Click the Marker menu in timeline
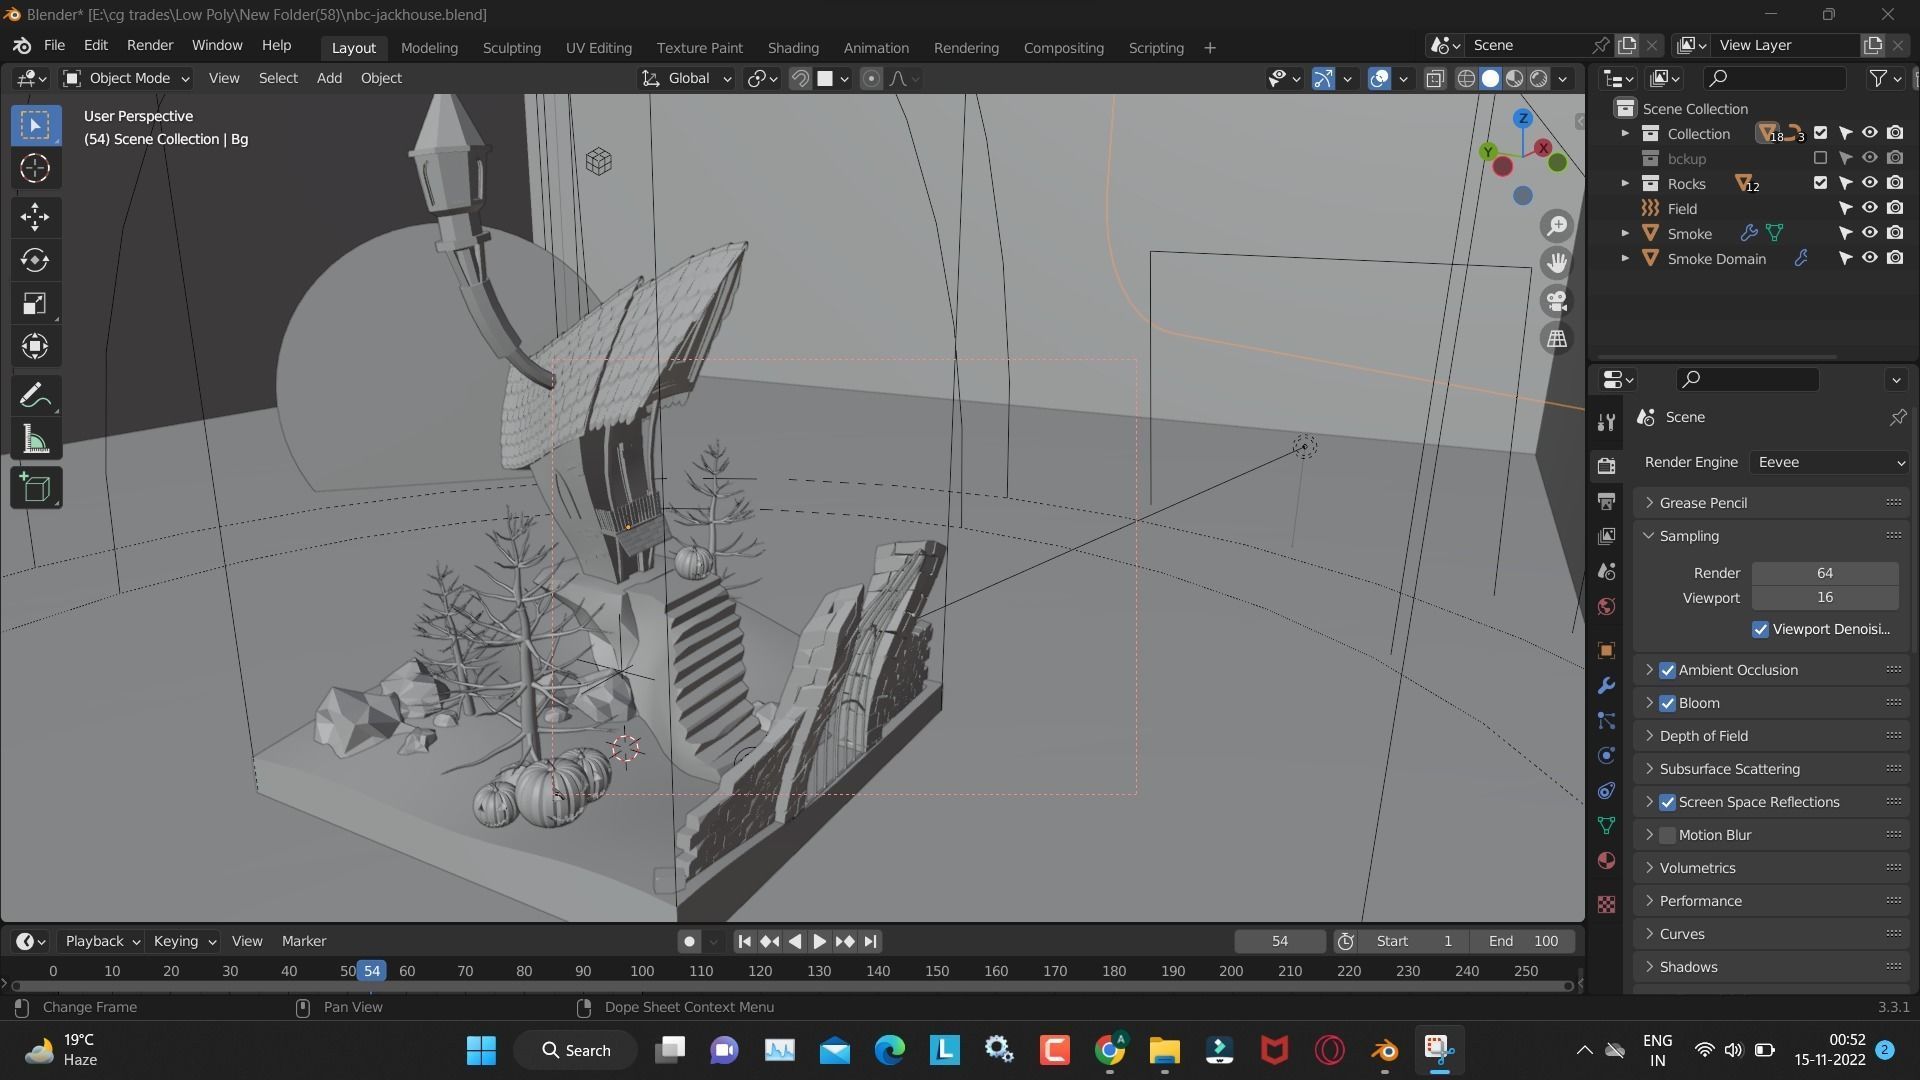The image size is (1920, 1080). coord(304,941)
